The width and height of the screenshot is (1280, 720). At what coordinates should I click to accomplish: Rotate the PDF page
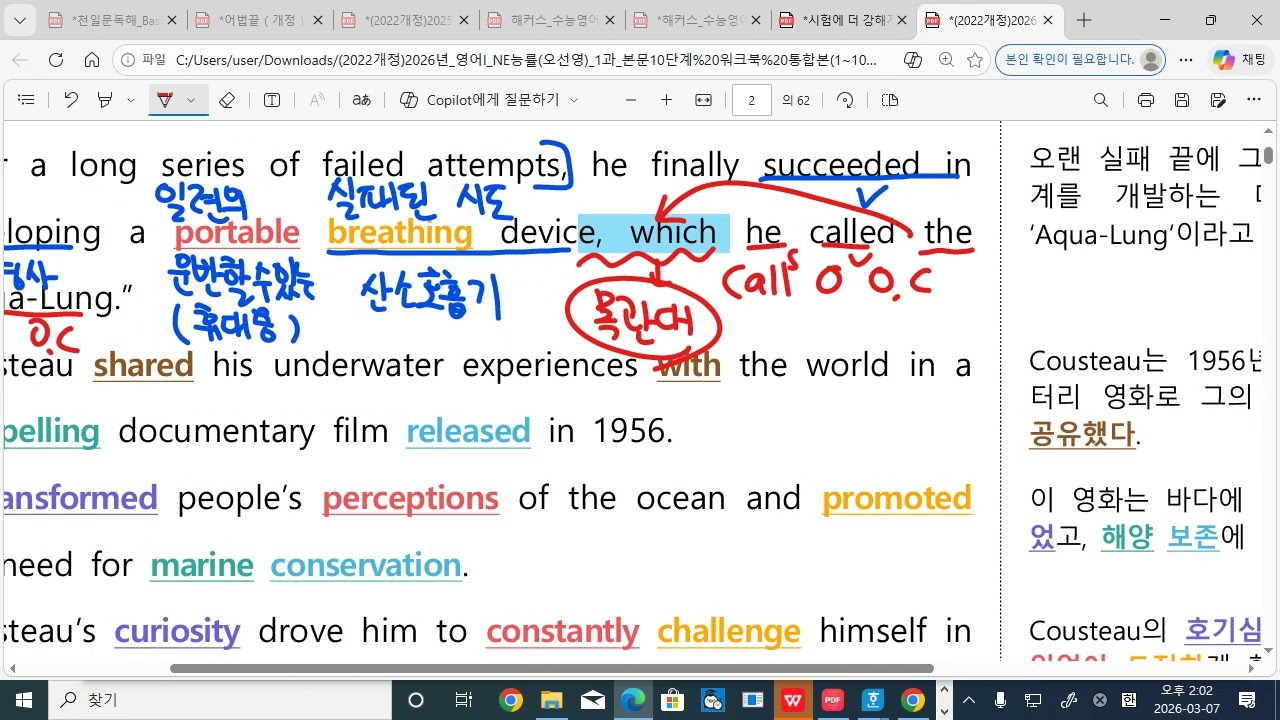point(846,100)
